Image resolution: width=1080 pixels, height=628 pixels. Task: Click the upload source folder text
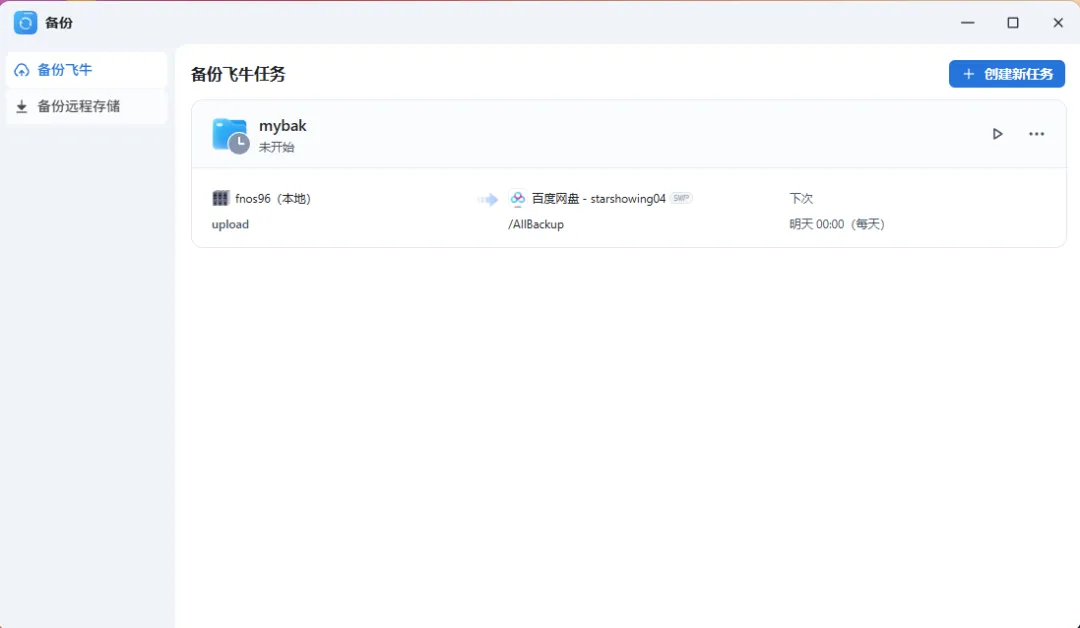pos(230,224)
